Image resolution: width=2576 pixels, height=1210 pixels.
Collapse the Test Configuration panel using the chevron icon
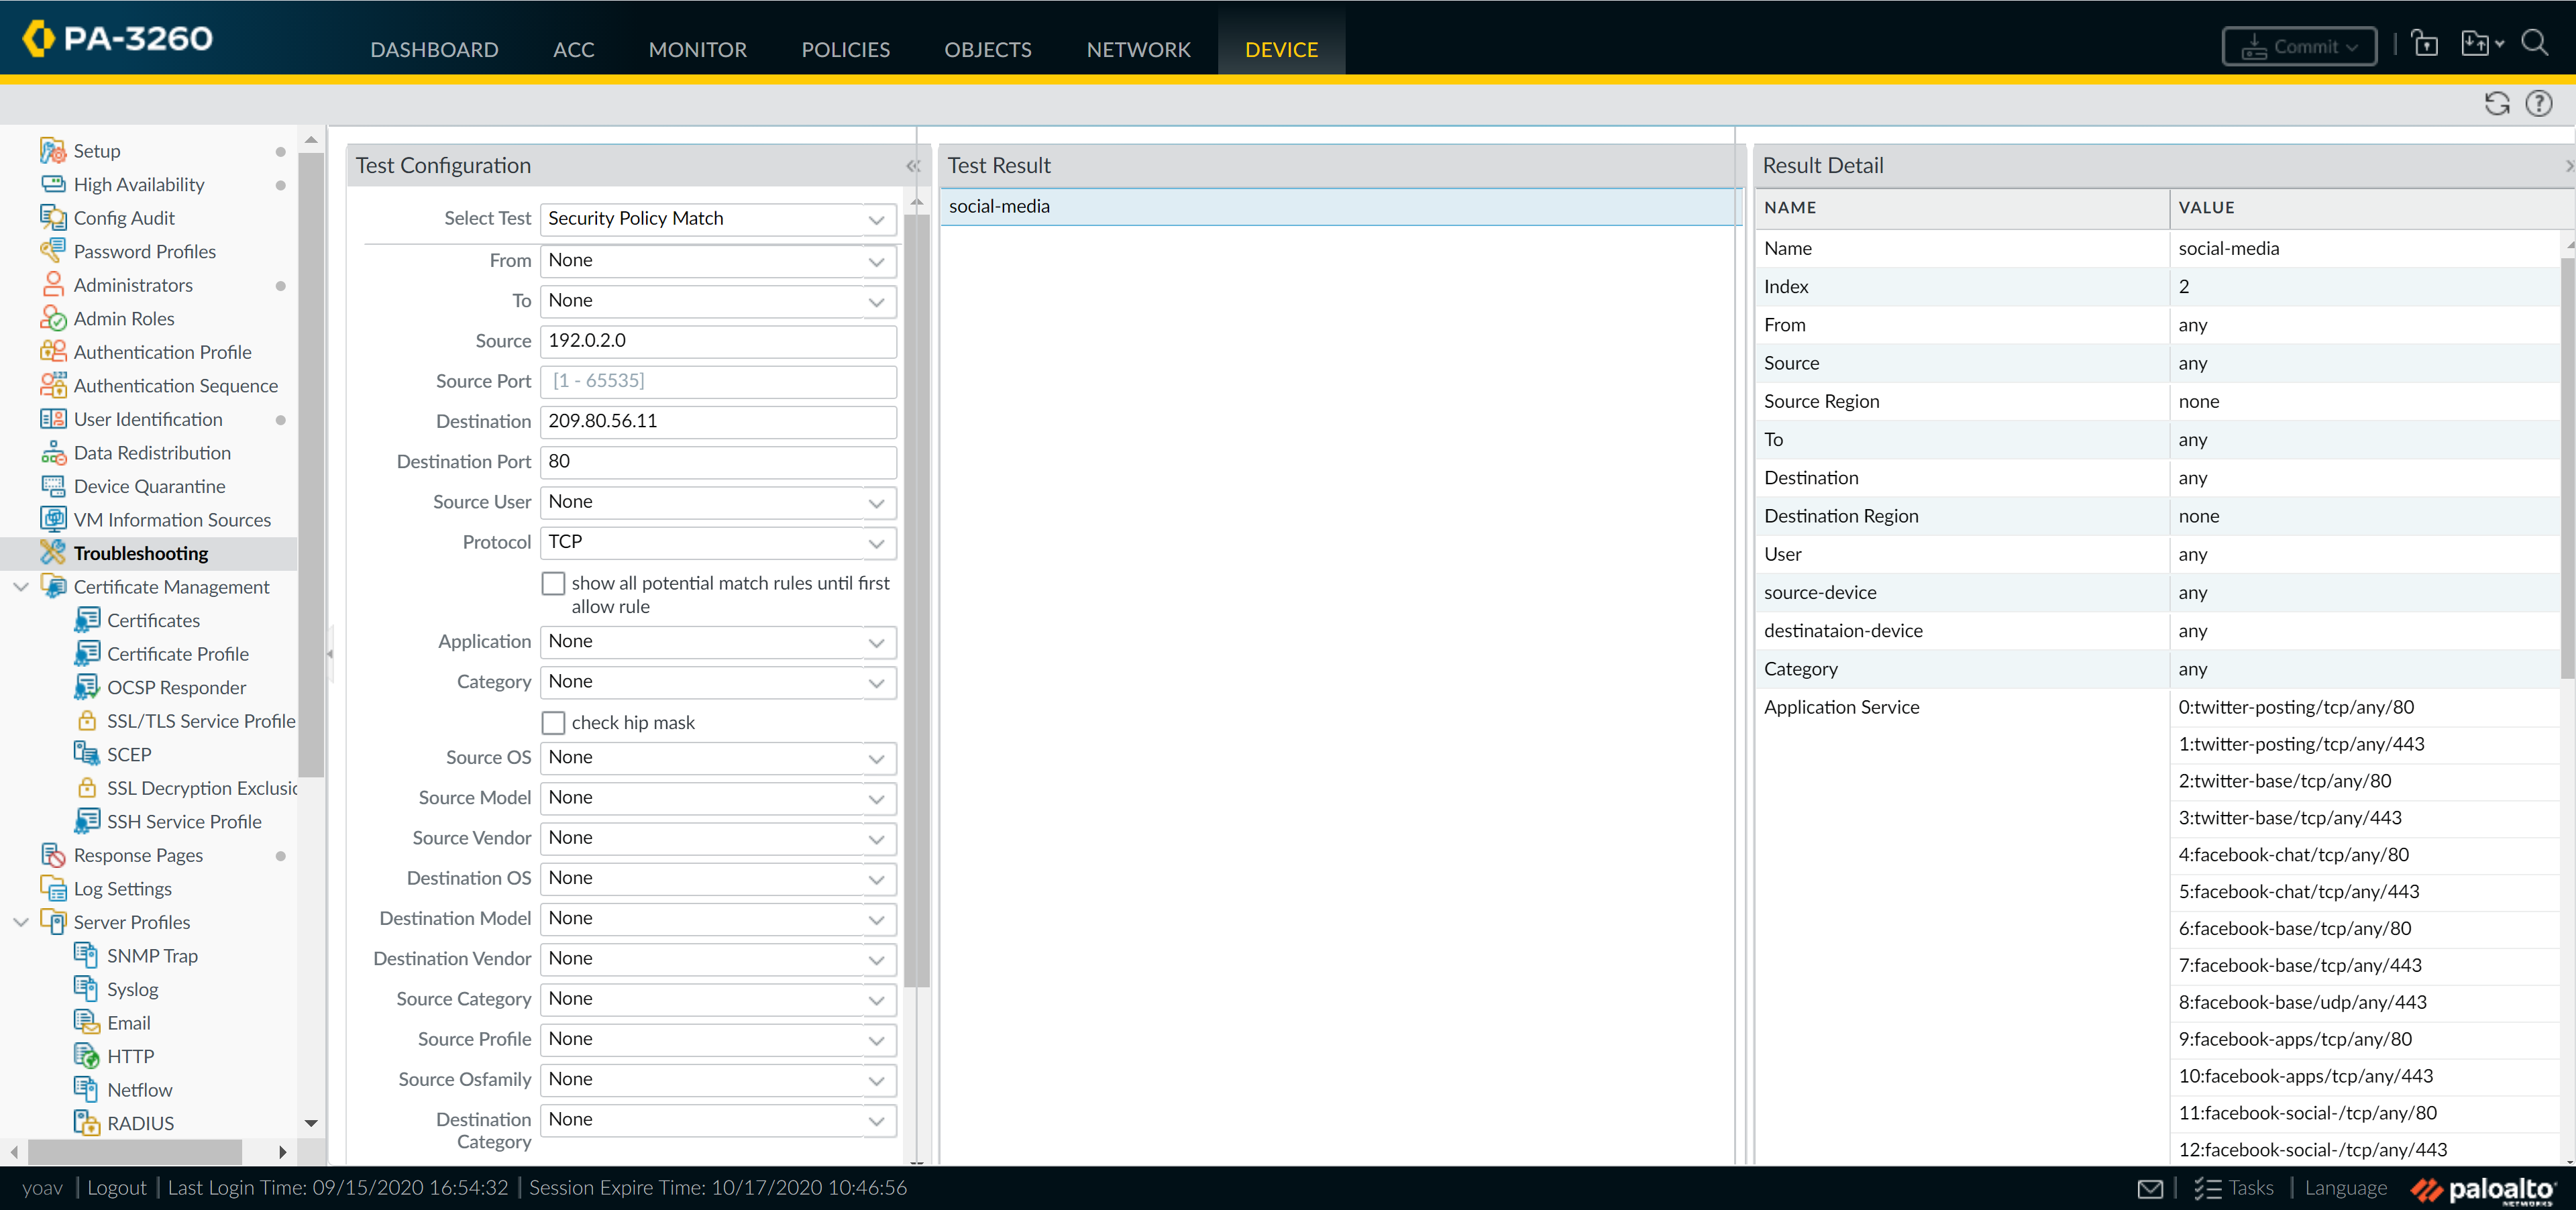pos(912,166)
